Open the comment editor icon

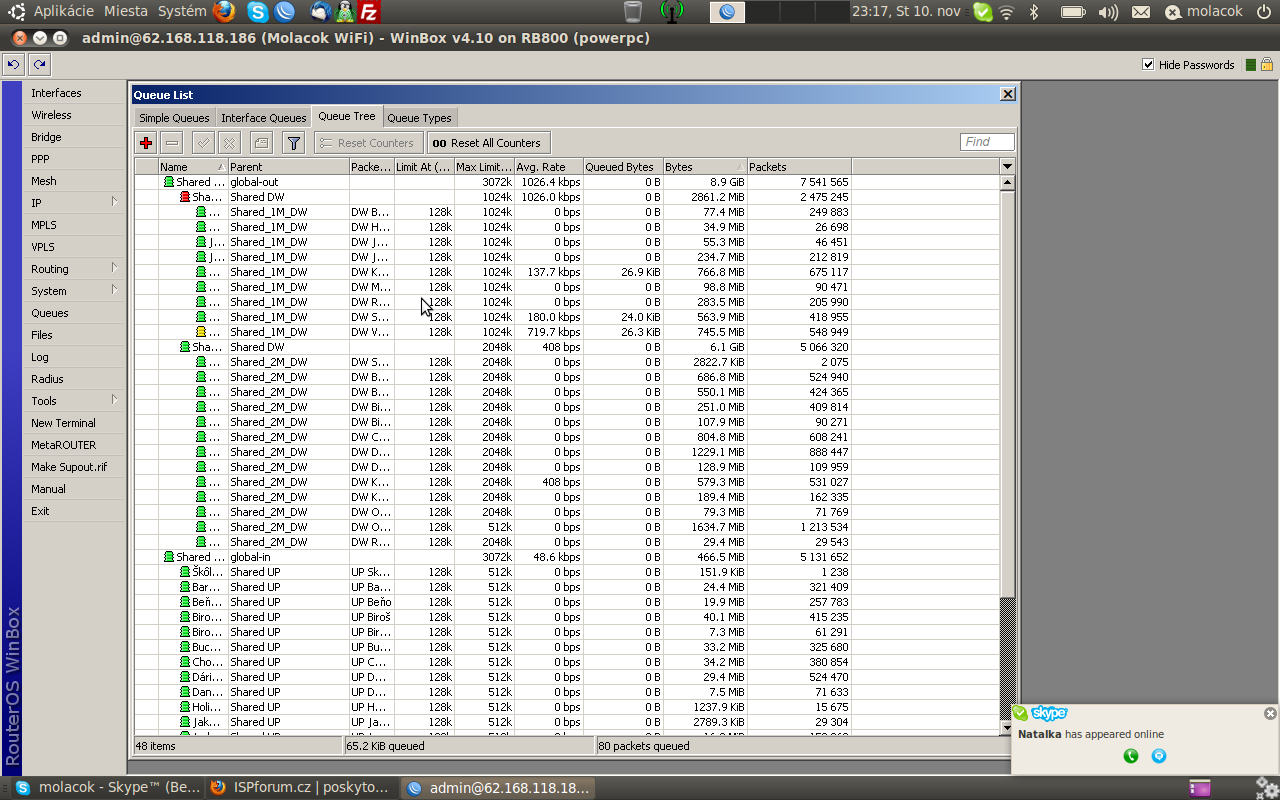[260, 143]
